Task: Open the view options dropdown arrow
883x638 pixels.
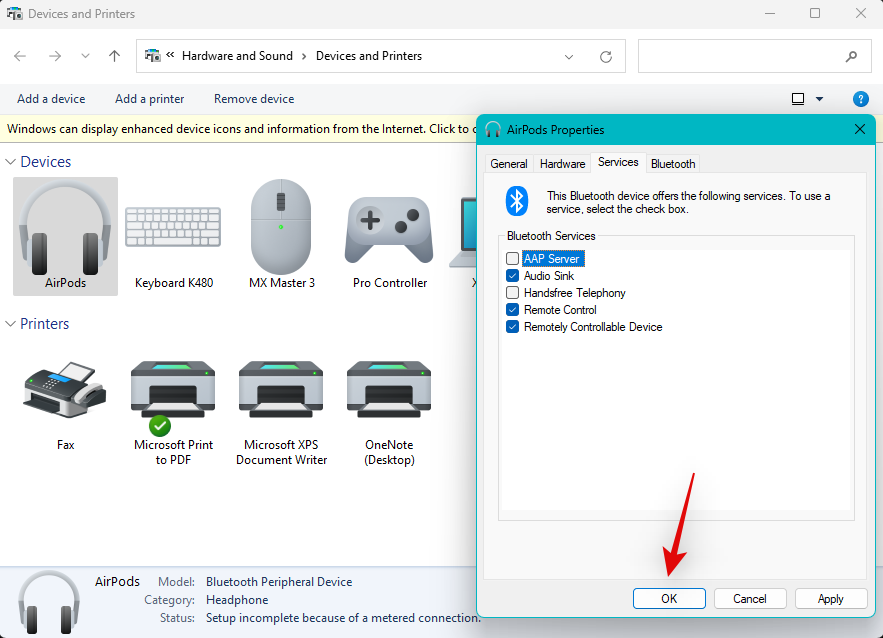Action: (x=819, y=99)
